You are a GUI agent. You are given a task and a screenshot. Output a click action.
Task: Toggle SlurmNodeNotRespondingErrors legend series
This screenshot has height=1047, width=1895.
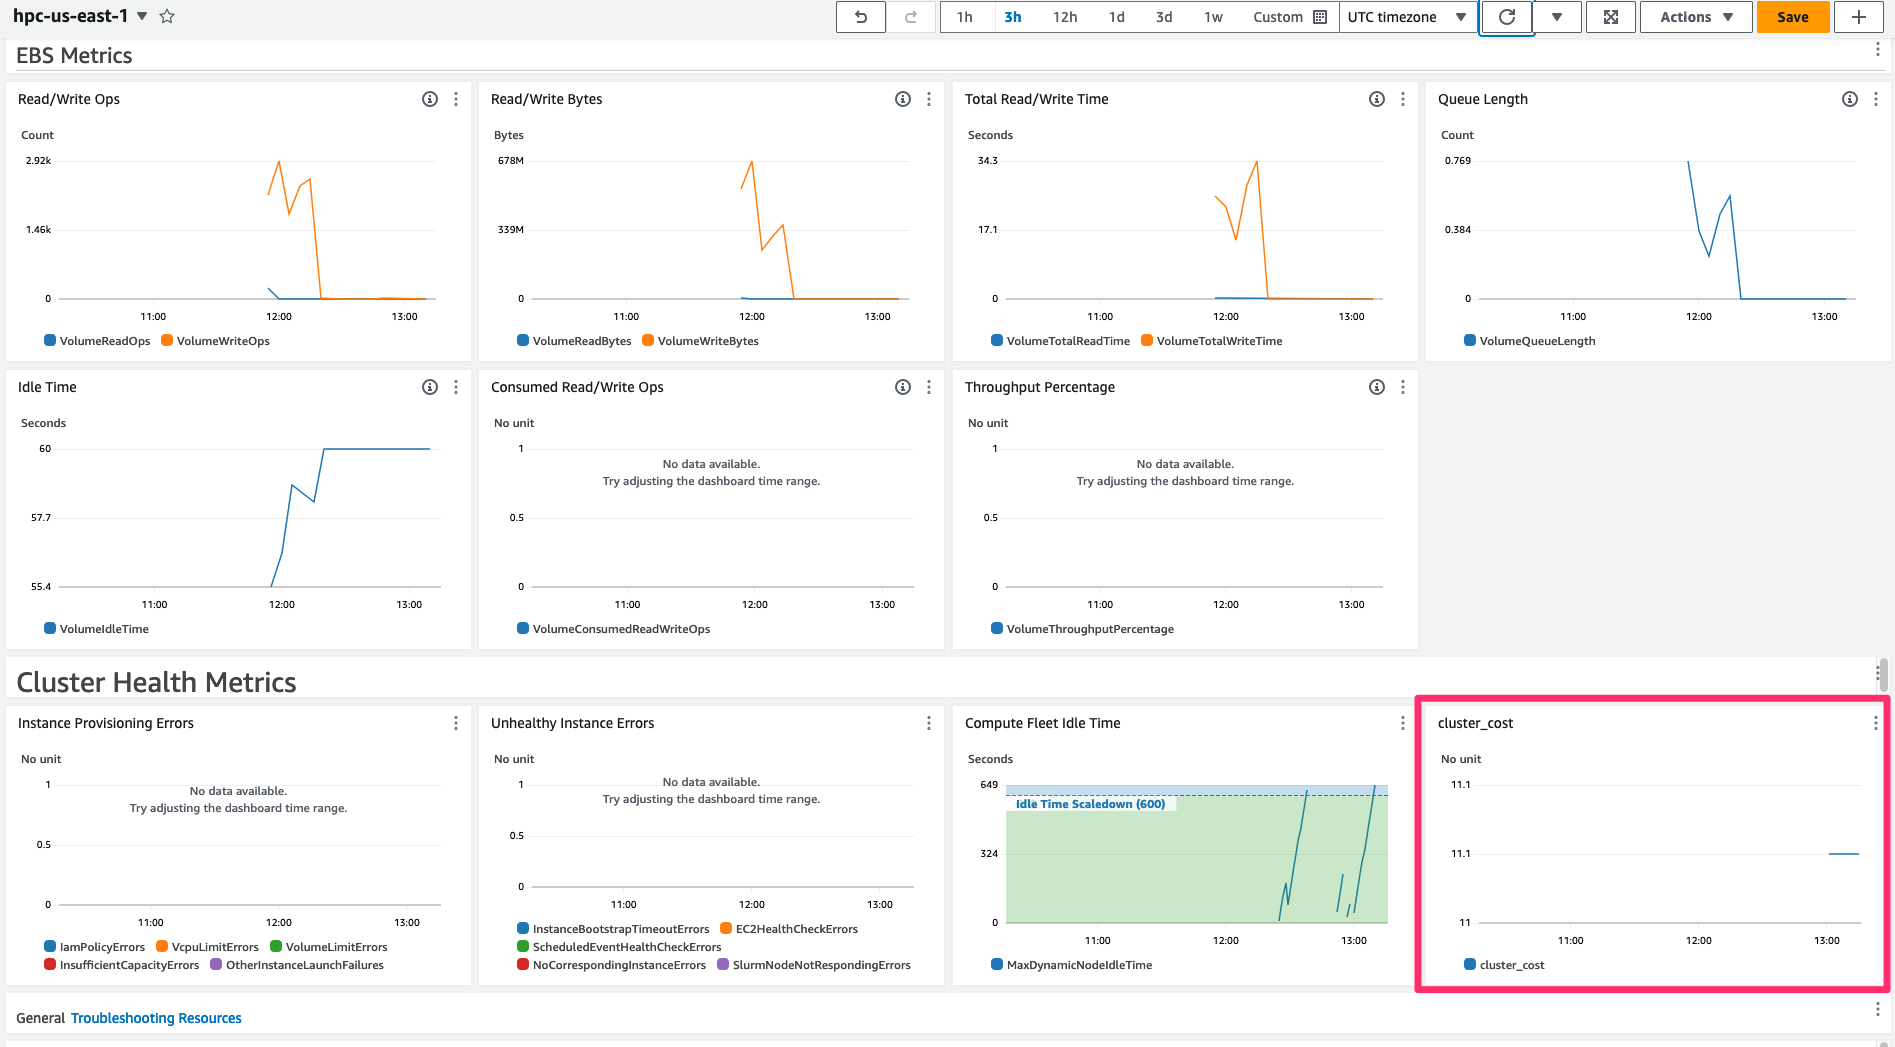tap(814, 965)
